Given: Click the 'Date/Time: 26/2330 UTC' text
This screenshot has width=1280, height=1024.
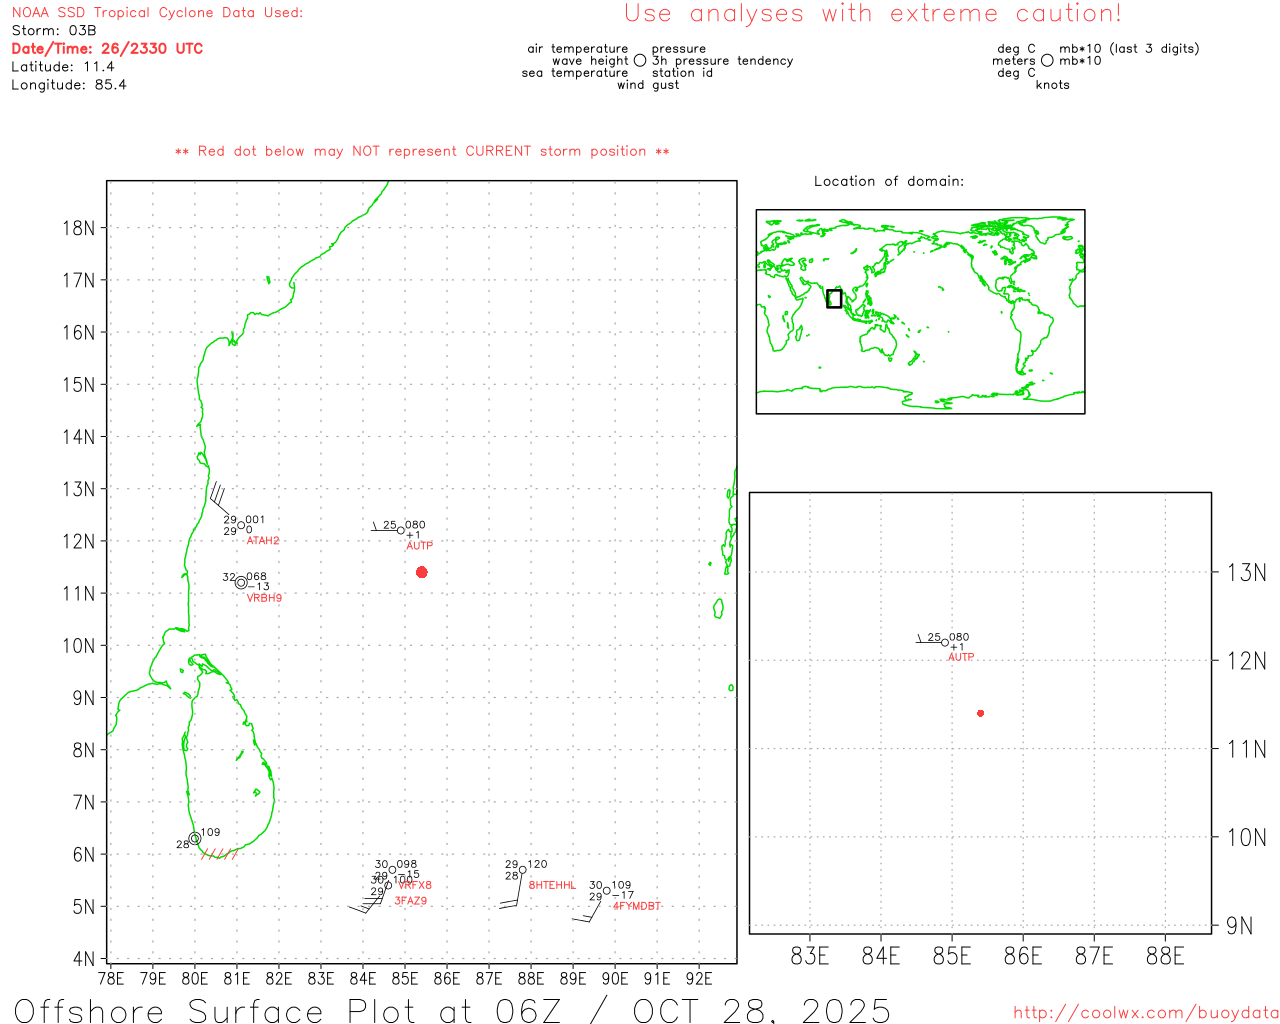Looking at the screenshot, I should [107, 48].
